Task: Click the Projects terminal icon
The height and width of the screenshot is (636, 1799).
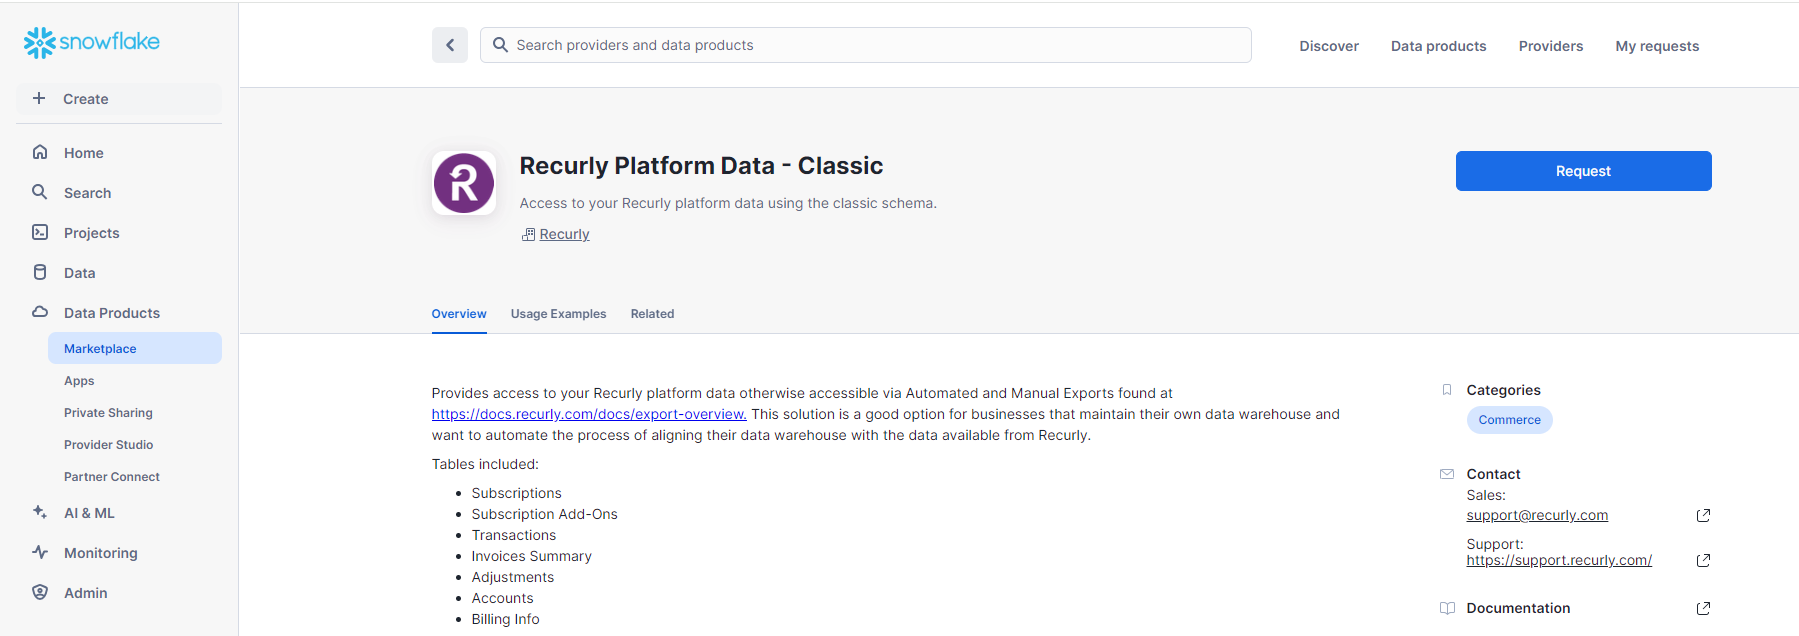Action: pyautogui.click(x=40, y=232)
